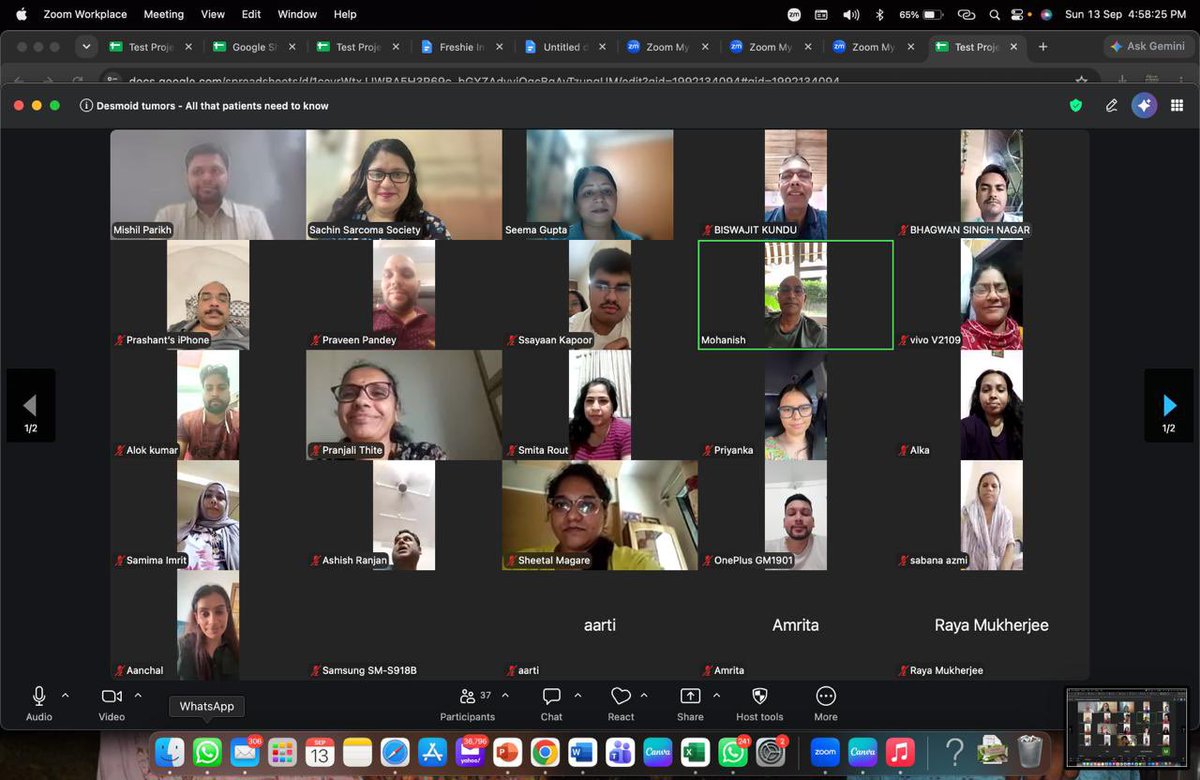1200x780 pixels.
Task: Switch to the Google Sh Chrome tab
Action: click(255, 47)
